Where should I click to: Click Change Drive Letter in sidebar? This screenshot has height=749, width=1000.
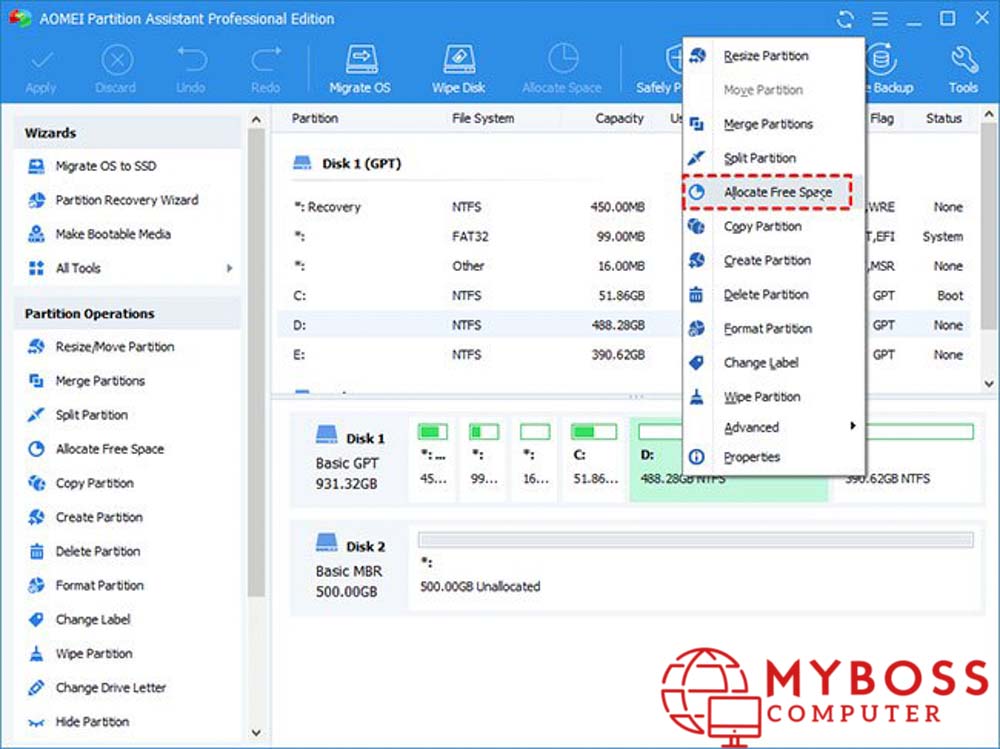[x=110, y=687]
